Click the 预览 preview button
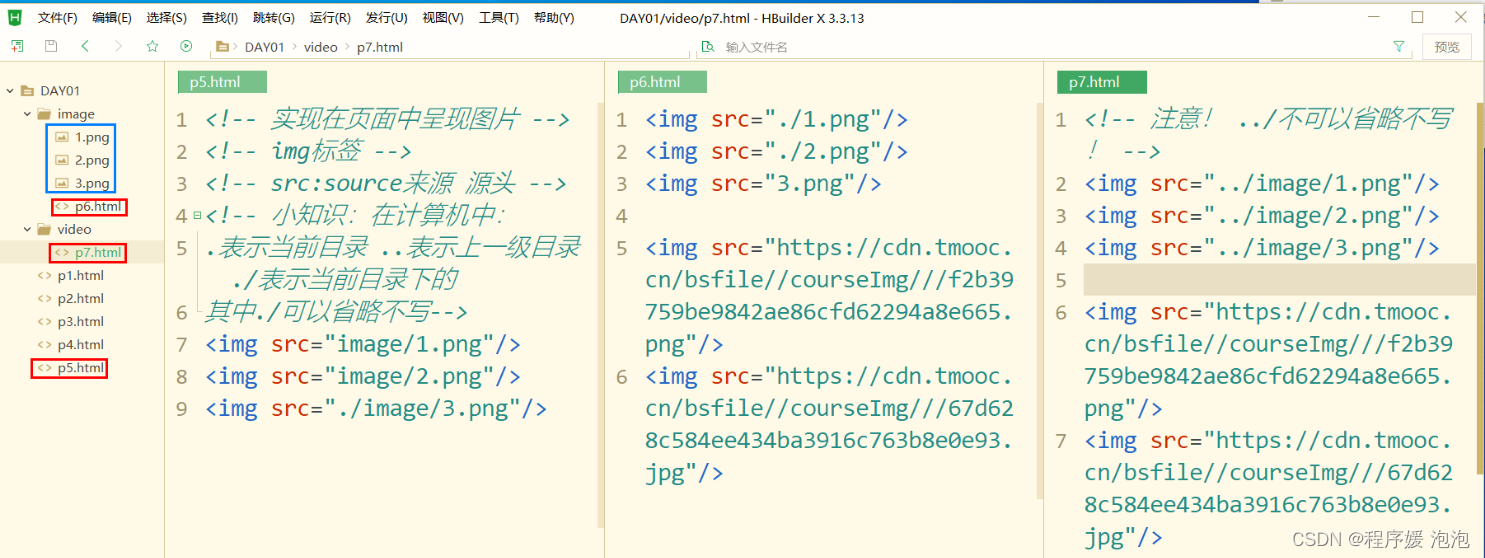 coord(1447,47)
